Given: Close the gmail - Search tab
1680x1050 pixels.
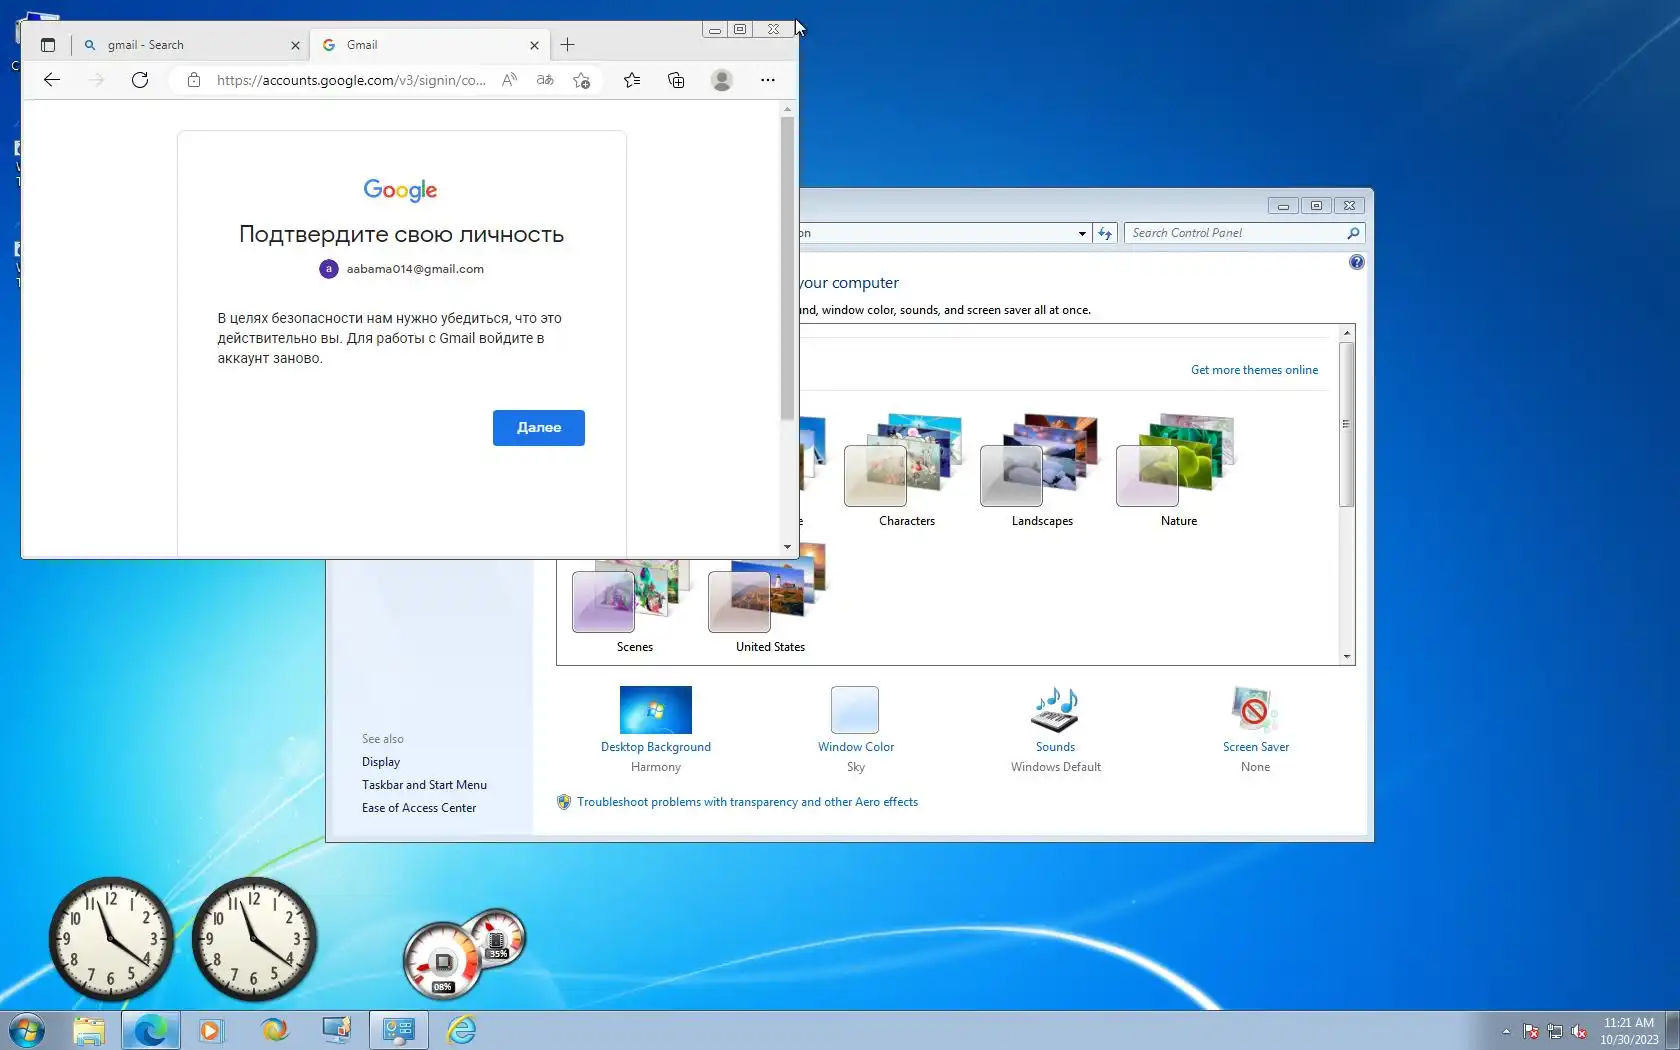Looking at the screenshot, I should [x=295, y=45].
